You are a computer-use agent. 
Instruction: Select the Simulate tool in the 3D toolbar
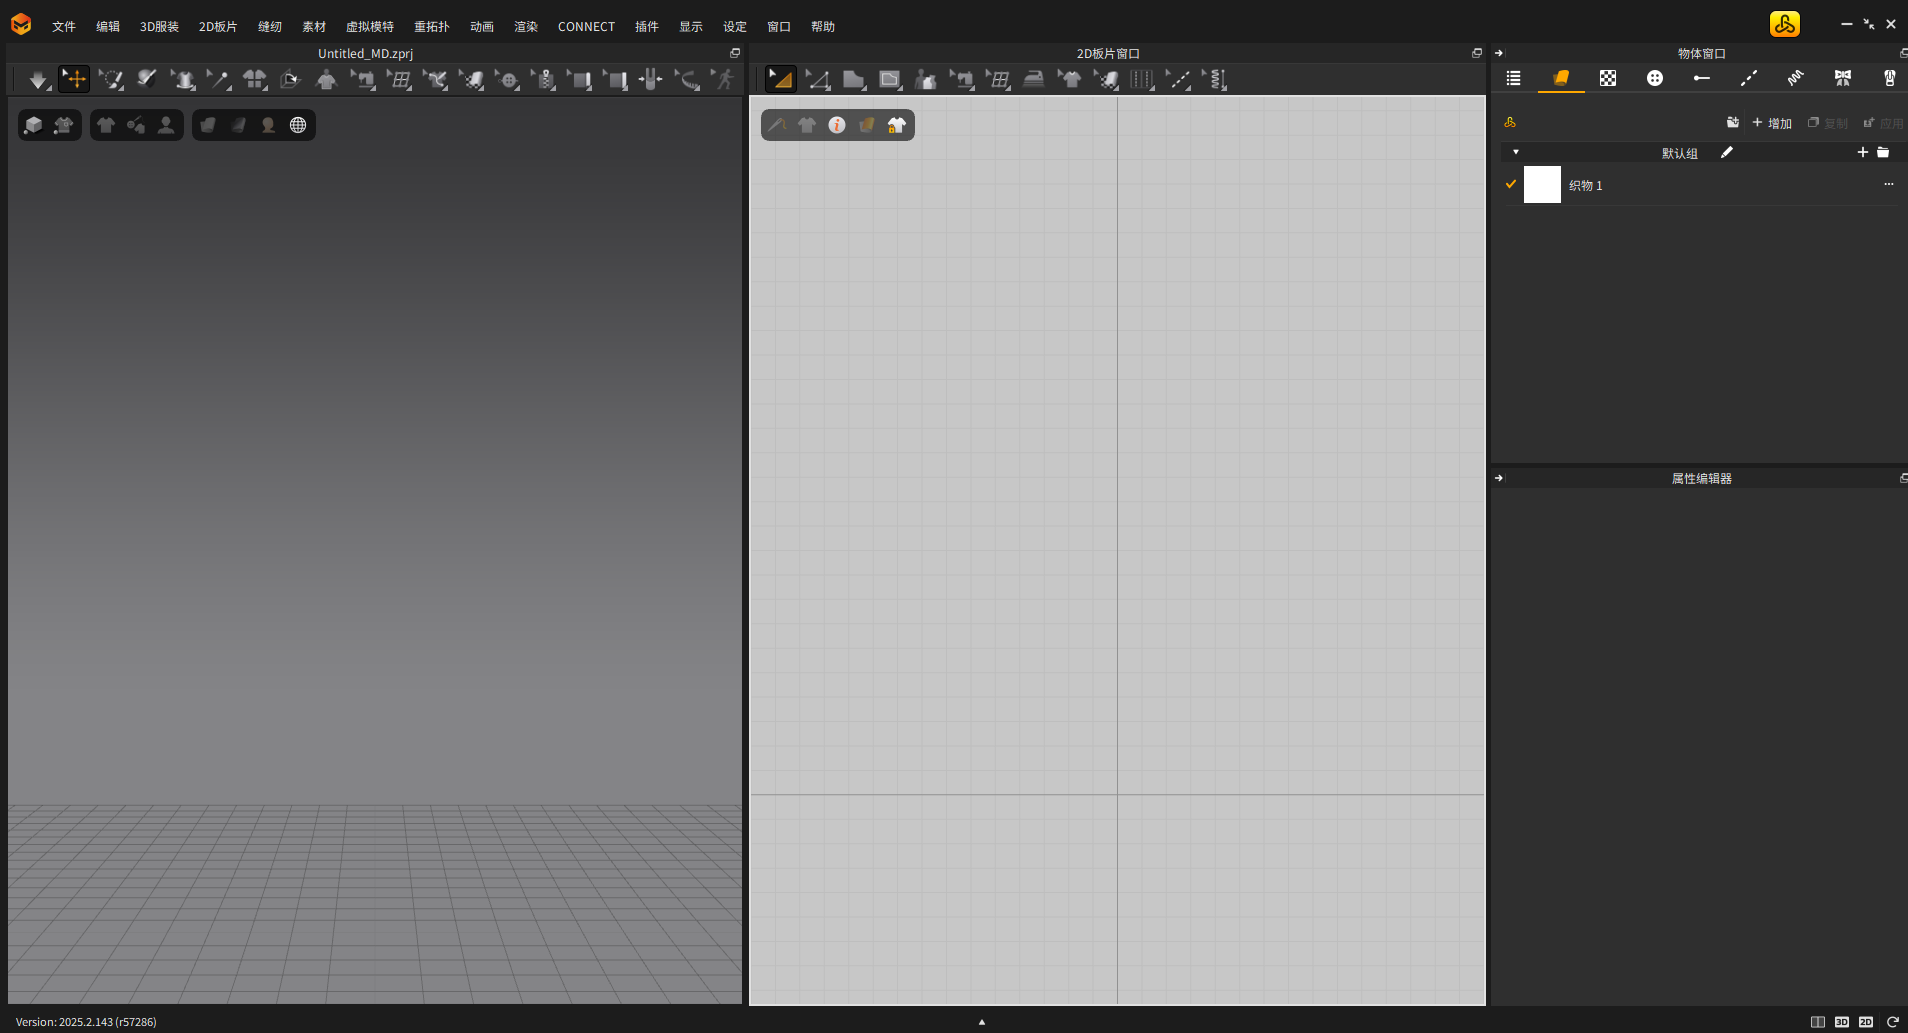click(x=37, y=79)
